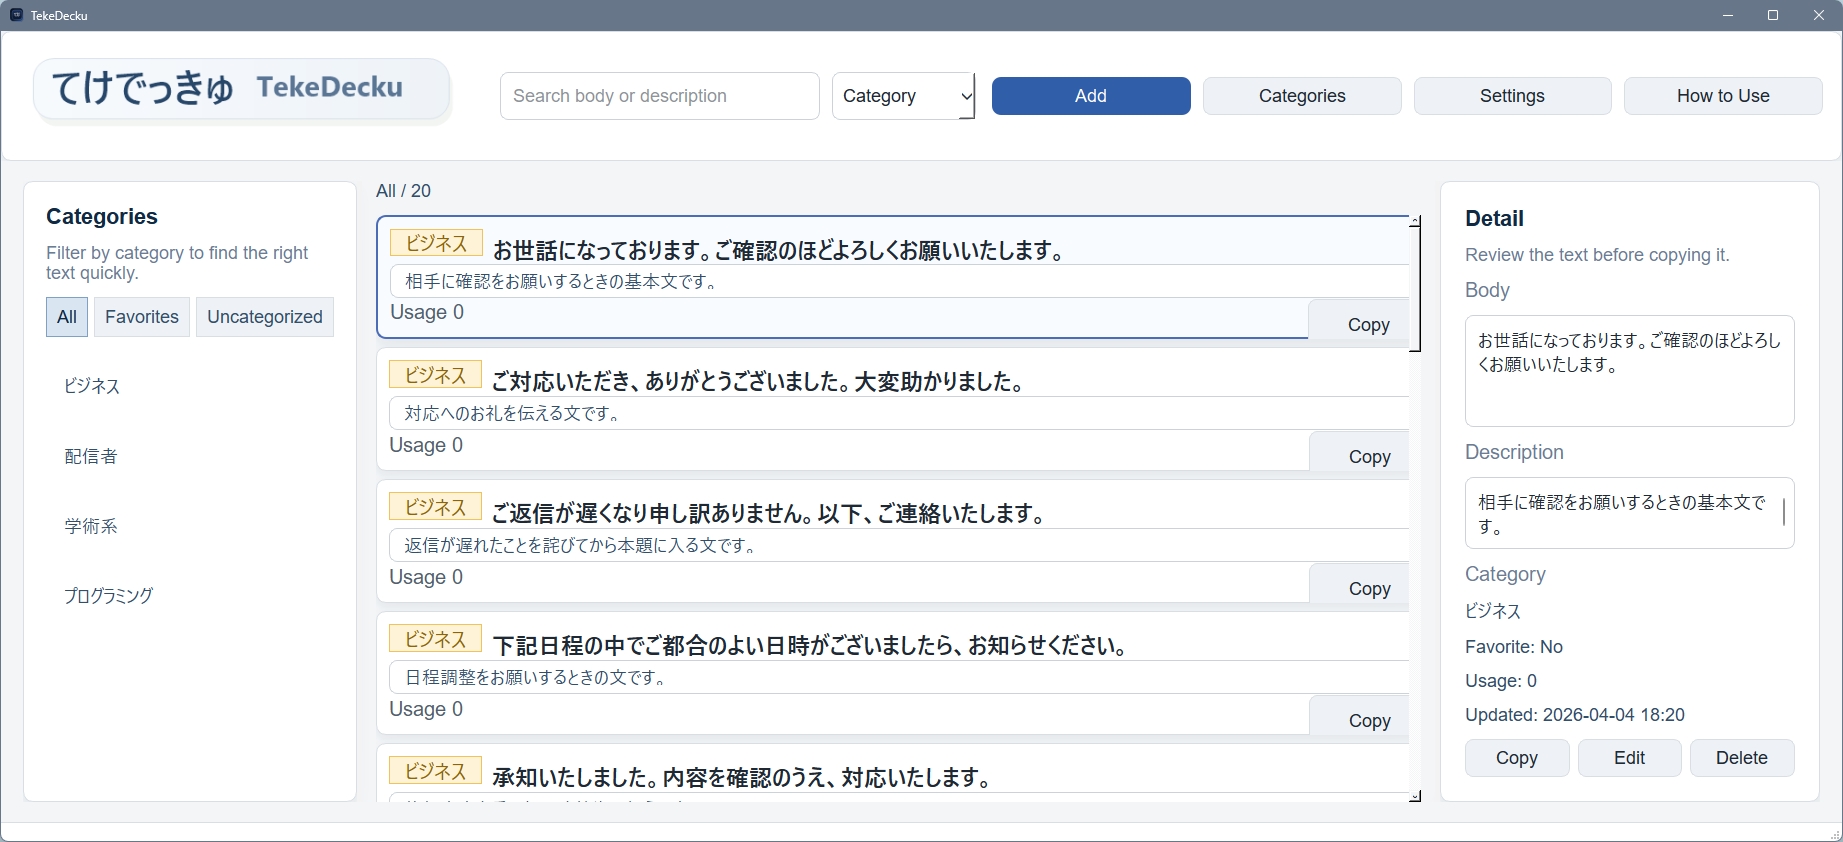This screenshot has width=1843, height=842.
Task: Click the list scrollbar down arrow
Action: click(x=1415, y=796)
